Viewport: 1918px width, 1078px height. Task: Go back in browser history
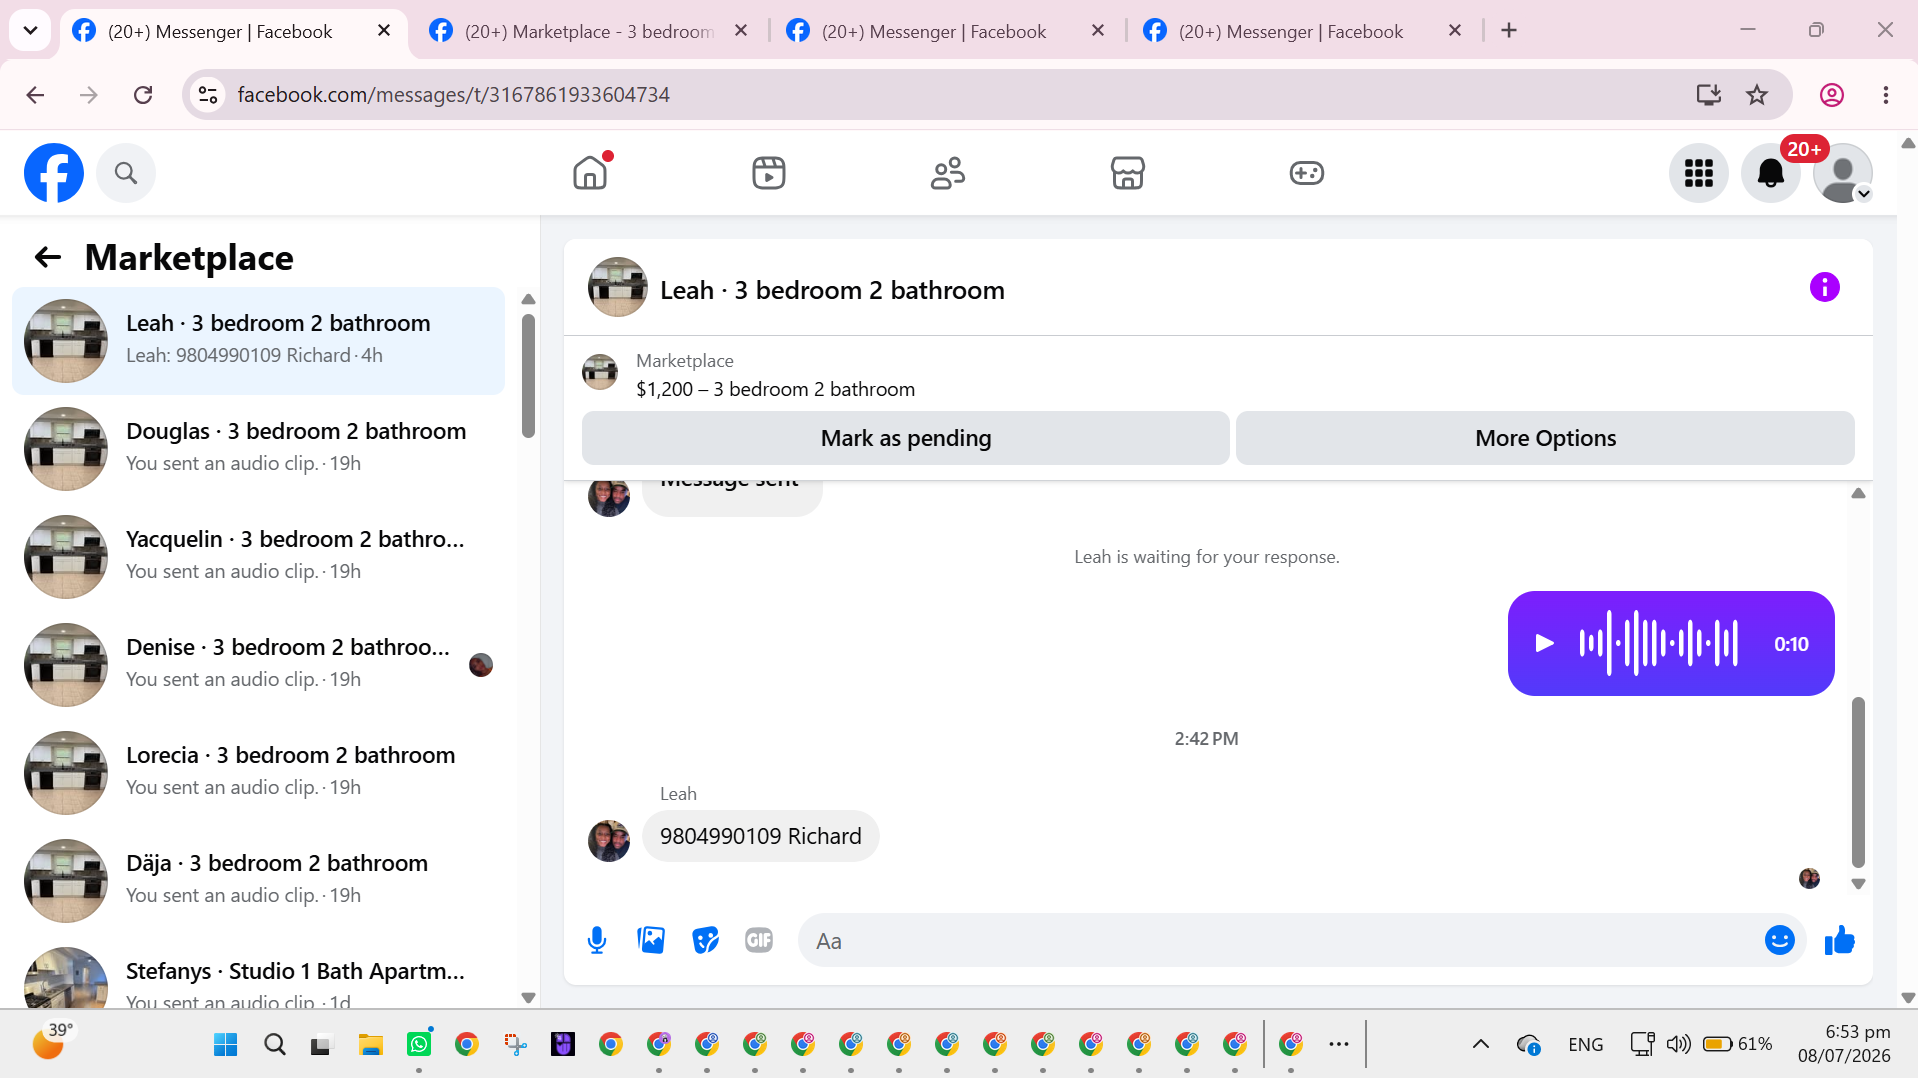36,95
